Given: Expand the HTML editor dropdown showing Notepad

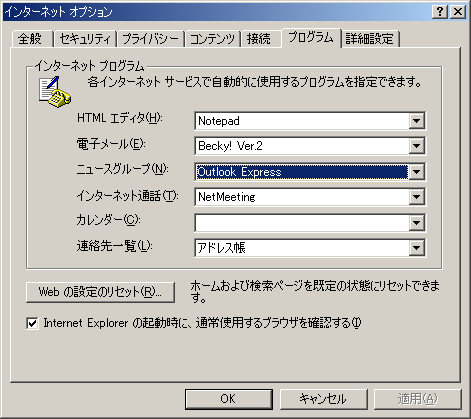Looking at the screenshot, I should (x=416, y=121).
